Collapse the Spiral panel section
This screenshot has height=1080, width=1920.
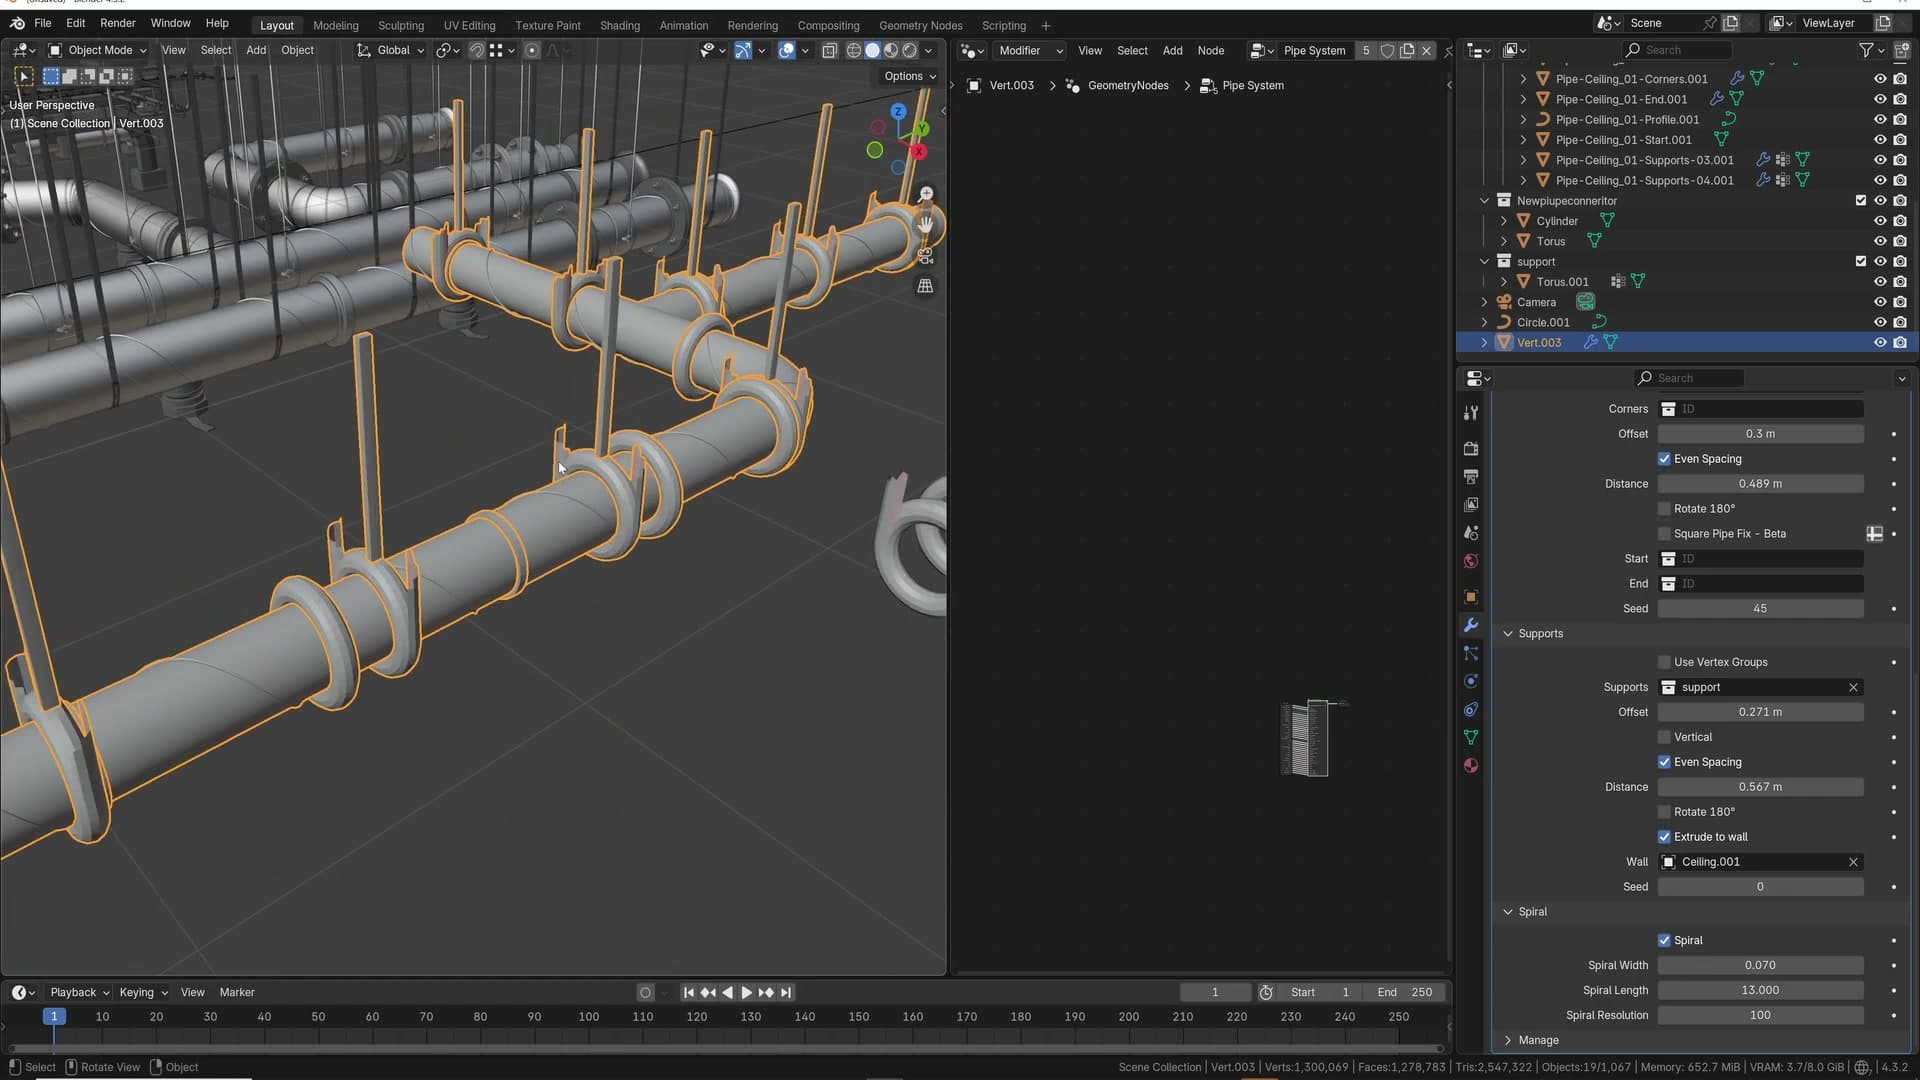(x=1508, y=912)
